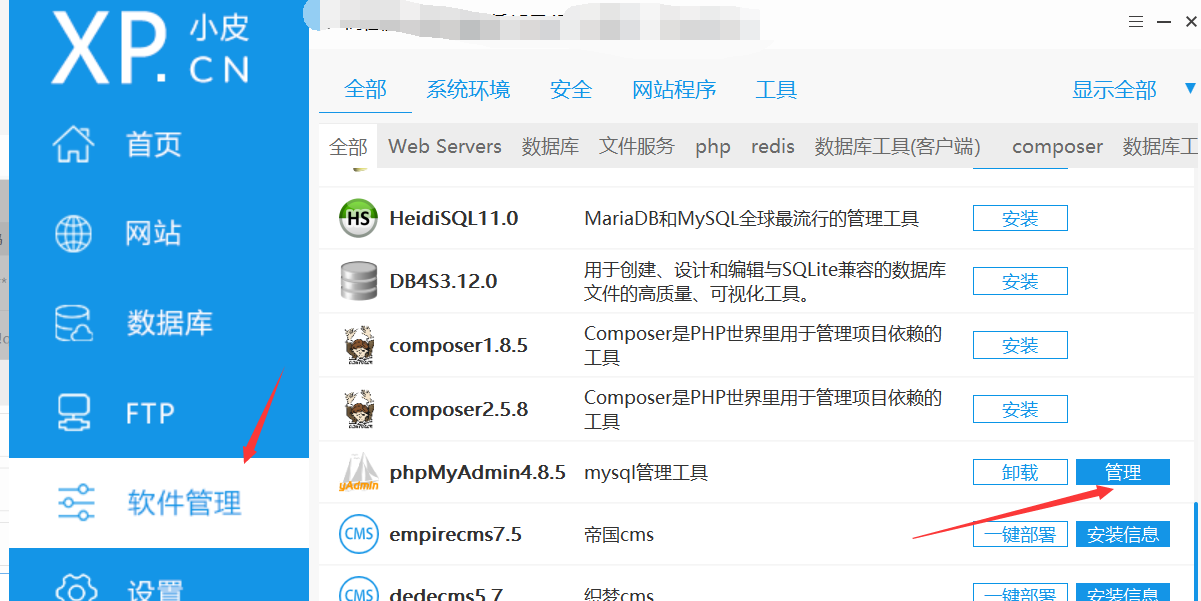Install composer2.5.8 with 安装 button
The image size is (1201, 601).
click(x=1020, y=409)
